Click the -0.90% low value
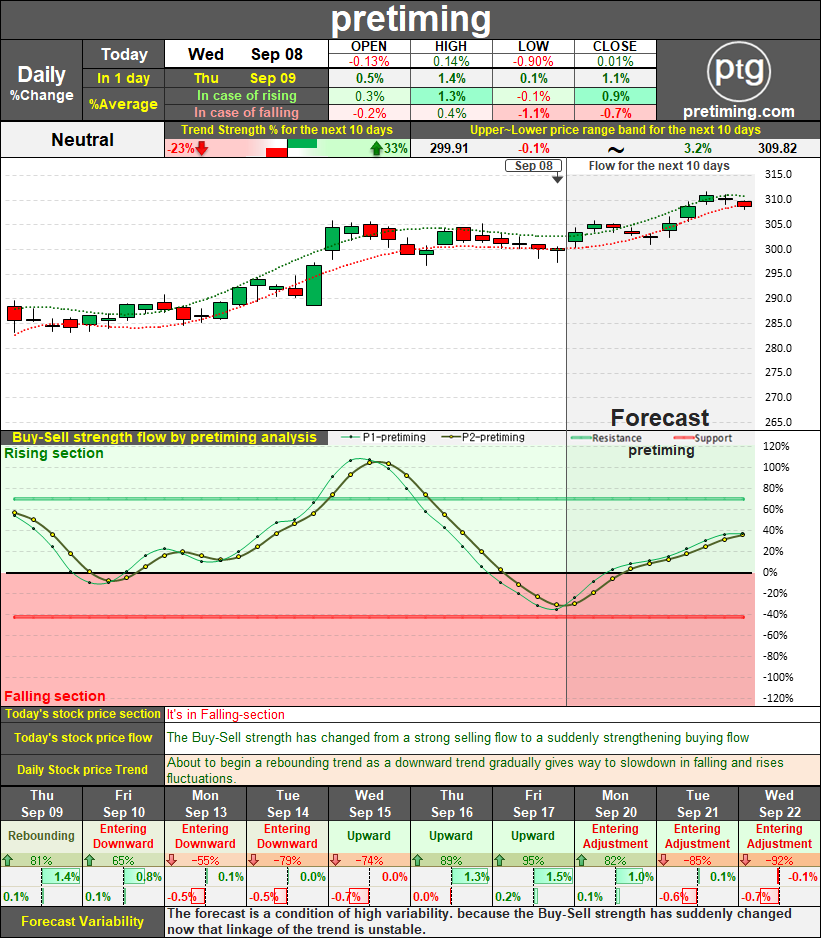821x938 pixels. (x=533, y=61)
